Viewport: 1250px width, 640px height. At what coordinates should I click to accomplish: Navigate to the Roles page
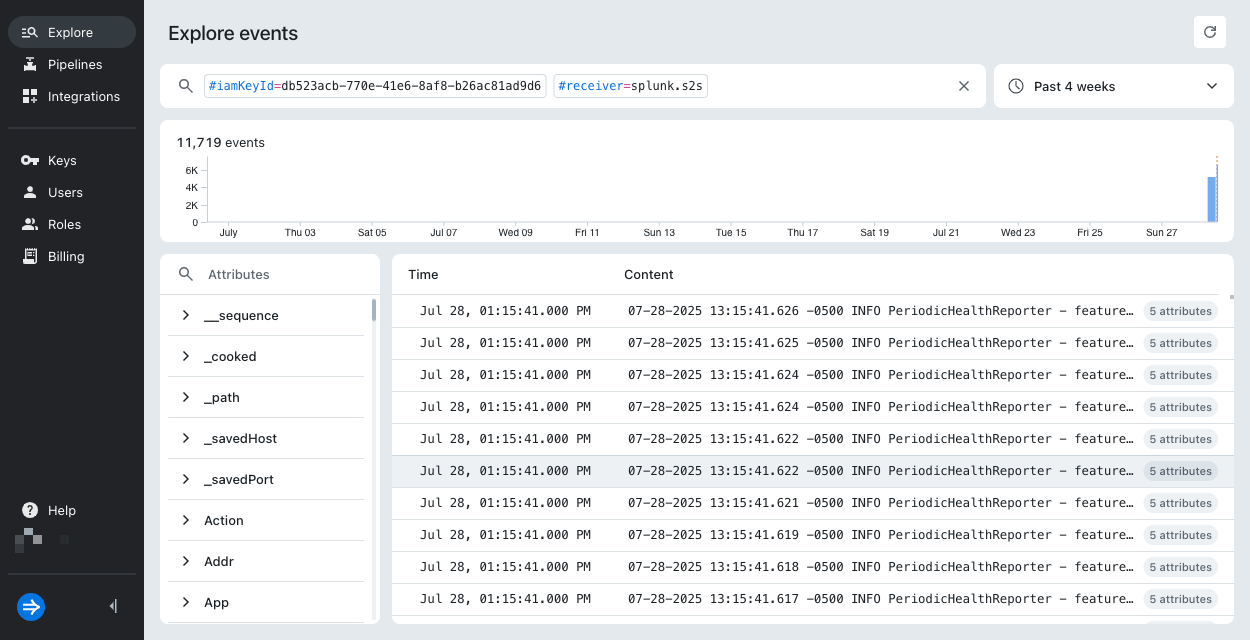tap(72, 224)
